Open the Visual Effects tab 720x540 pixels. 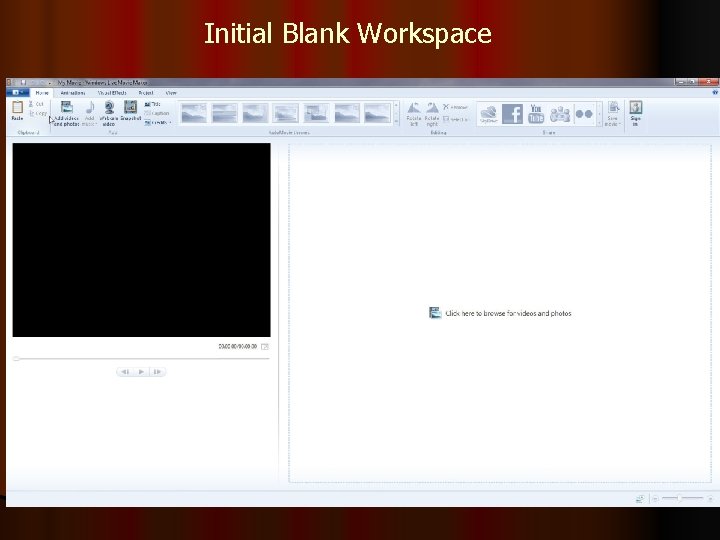tap(112, 93)
